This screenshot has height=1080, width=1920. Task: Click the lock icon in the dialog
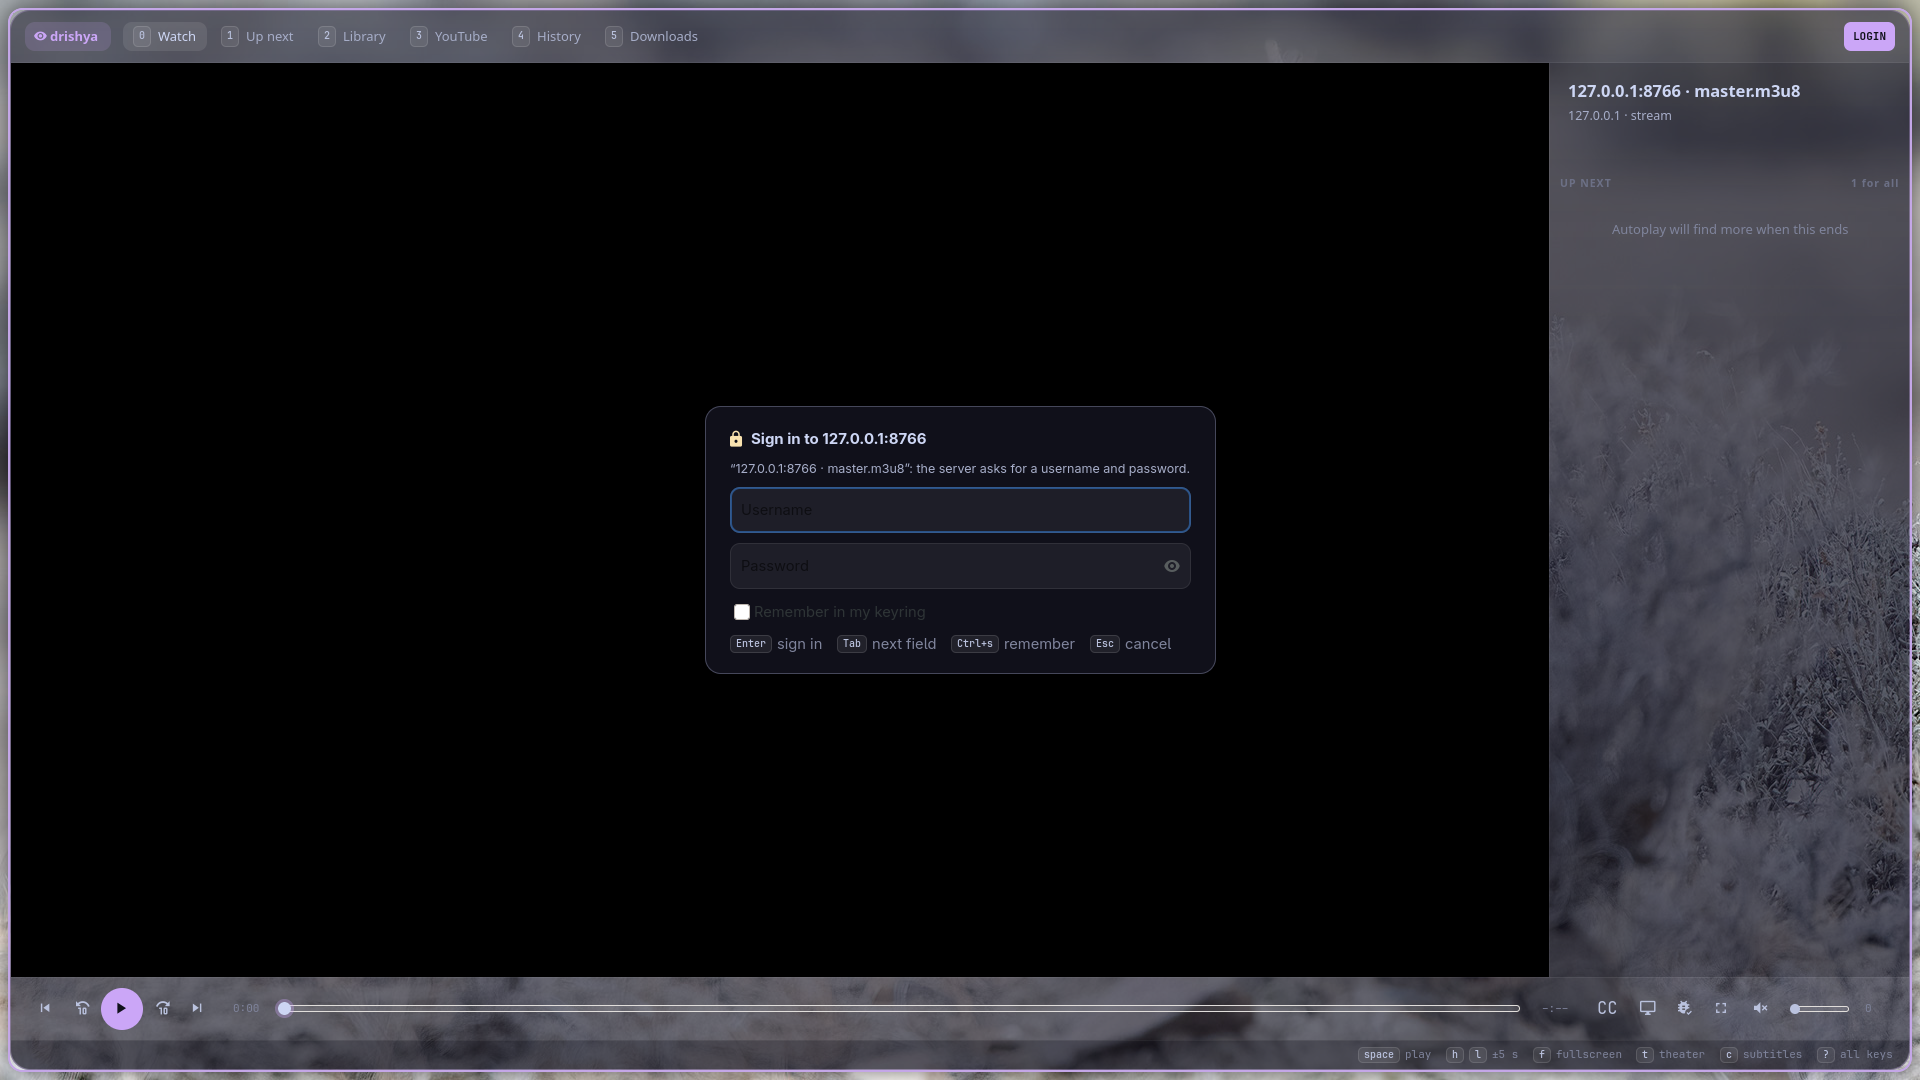[736, 439]
